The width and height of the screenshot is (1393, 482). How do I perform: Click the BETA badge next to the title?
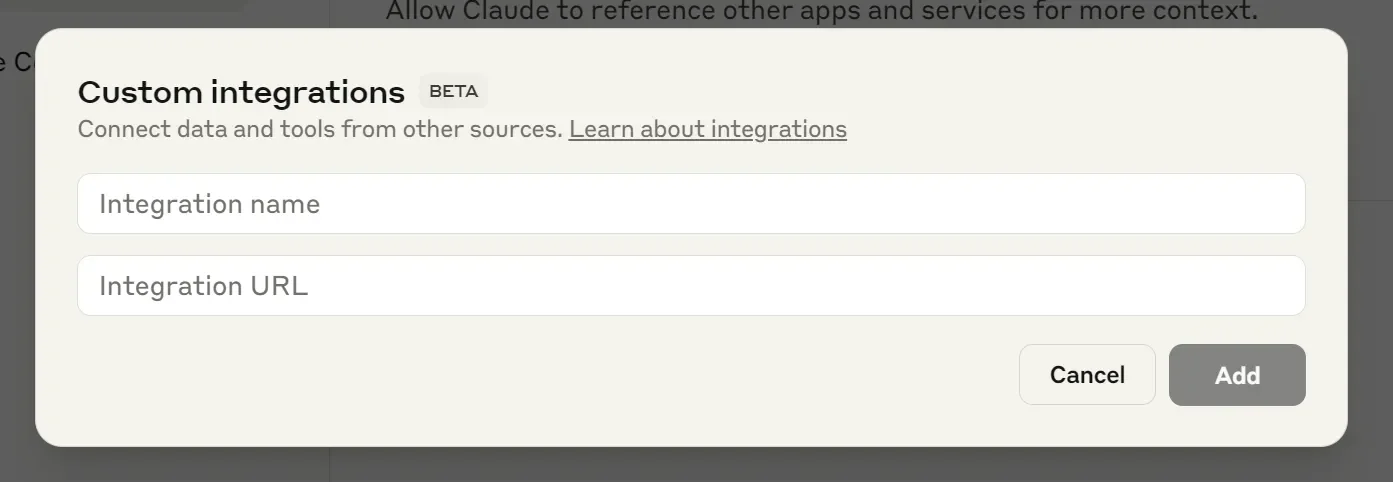point(453,91)
